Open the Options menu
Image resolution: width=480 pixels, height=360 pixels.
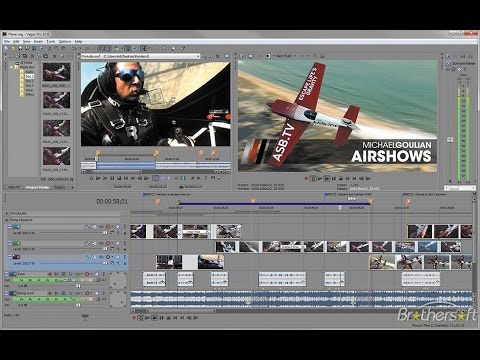pyautogui.click(x=65, y=41)
